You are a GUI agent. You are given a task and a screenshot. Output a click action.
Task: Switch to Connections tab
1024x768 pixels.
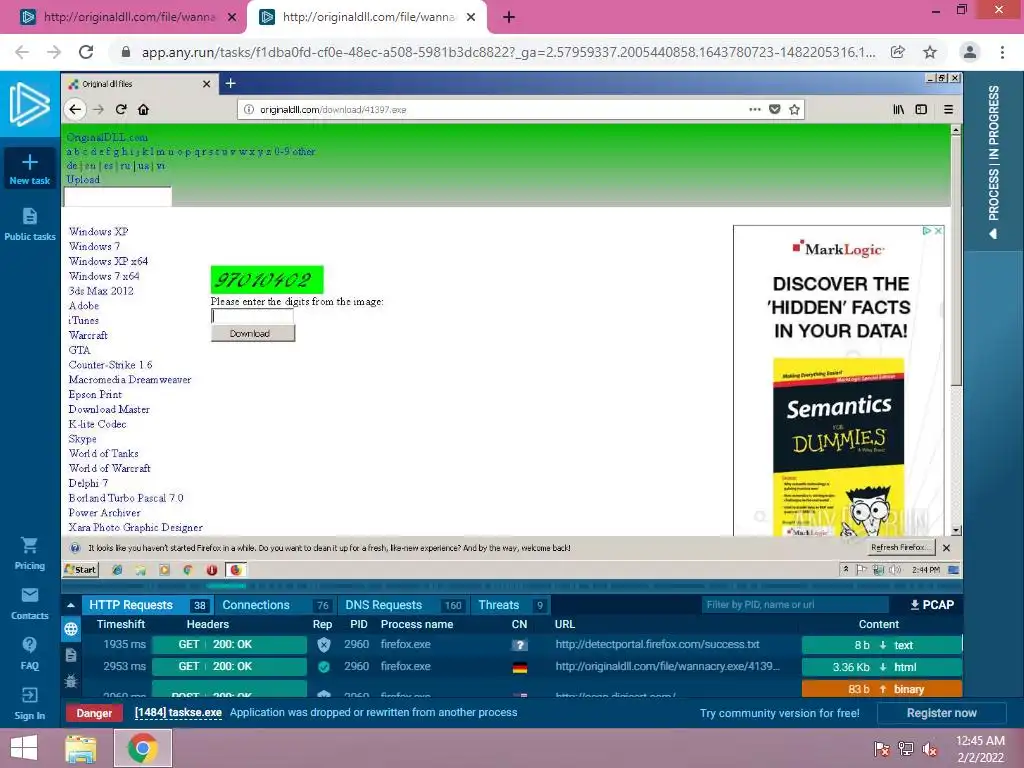tap(274, 605)
